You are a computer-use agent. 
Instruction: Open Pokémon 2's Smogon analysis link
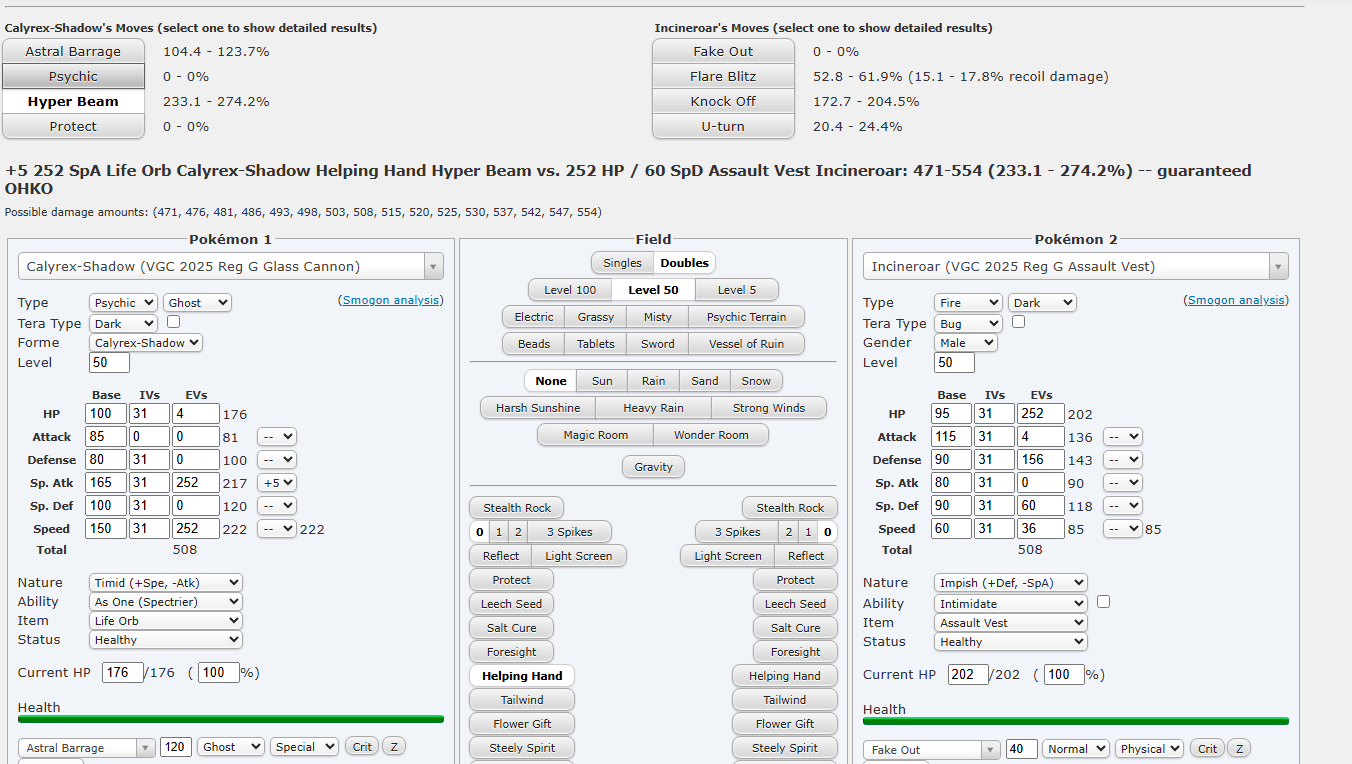coord(1236,300)
